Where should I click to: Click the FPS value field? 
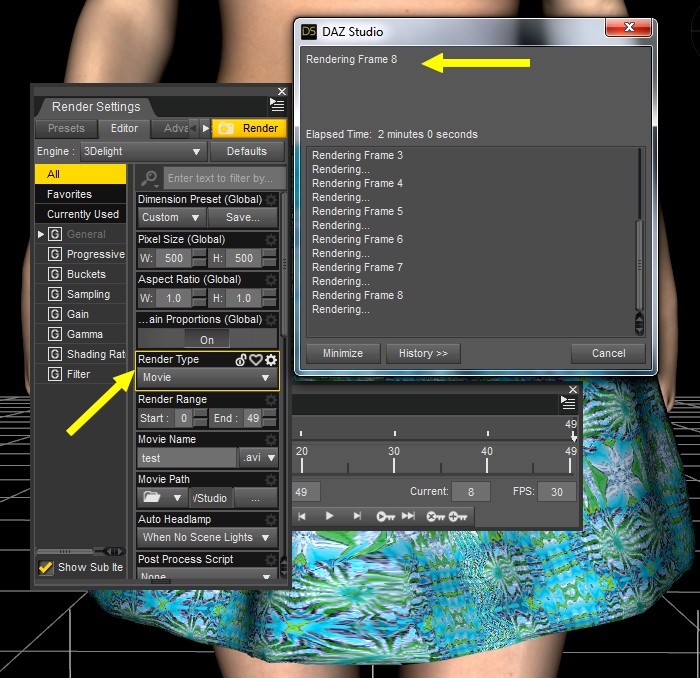(557, 492)
